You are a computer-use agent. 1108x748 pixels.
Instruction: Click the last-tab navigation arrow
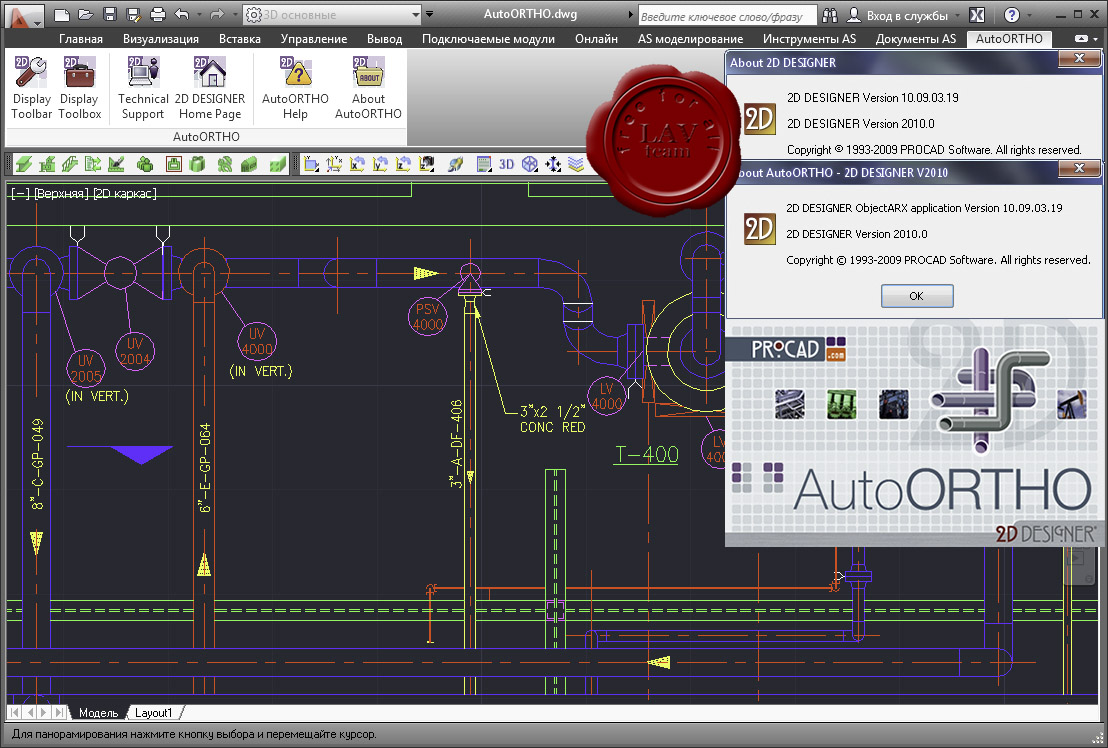point(59,713)
